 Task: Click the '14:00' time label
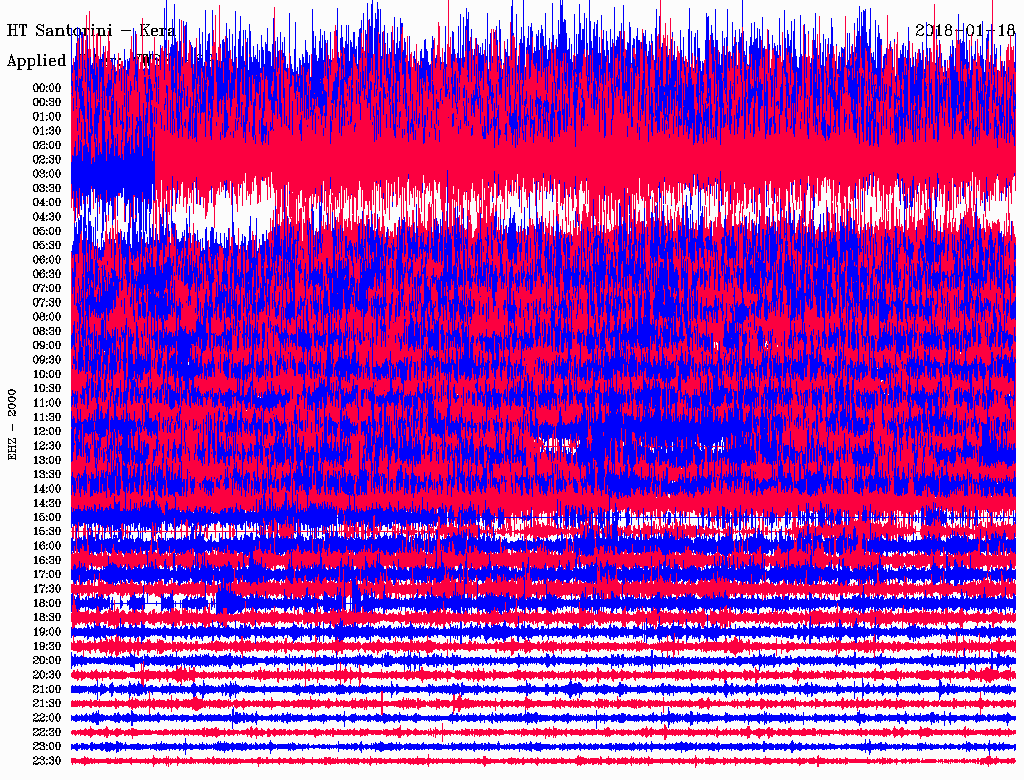pyautogui.click(x=47, y=489)
